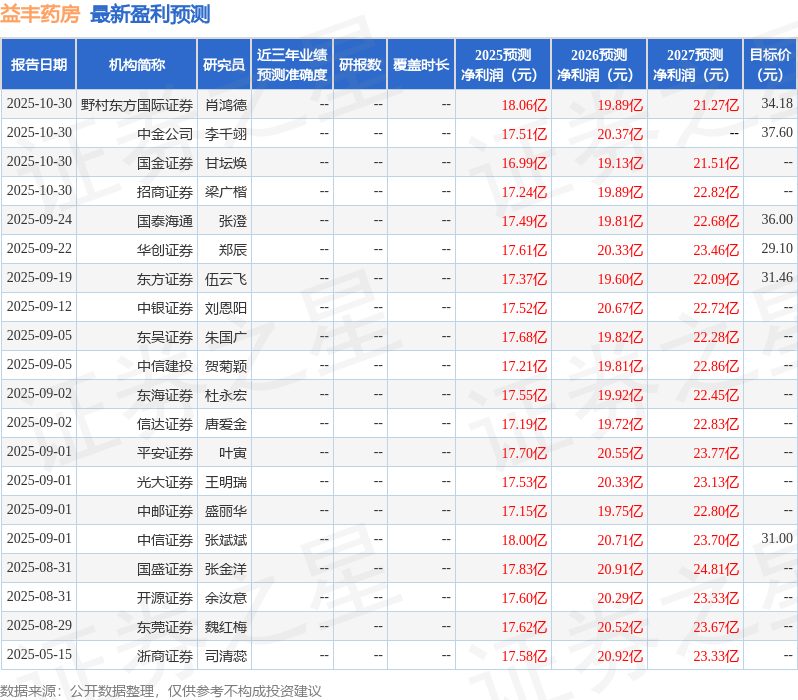Click the 目标价(元) column header

click(770, 65)
